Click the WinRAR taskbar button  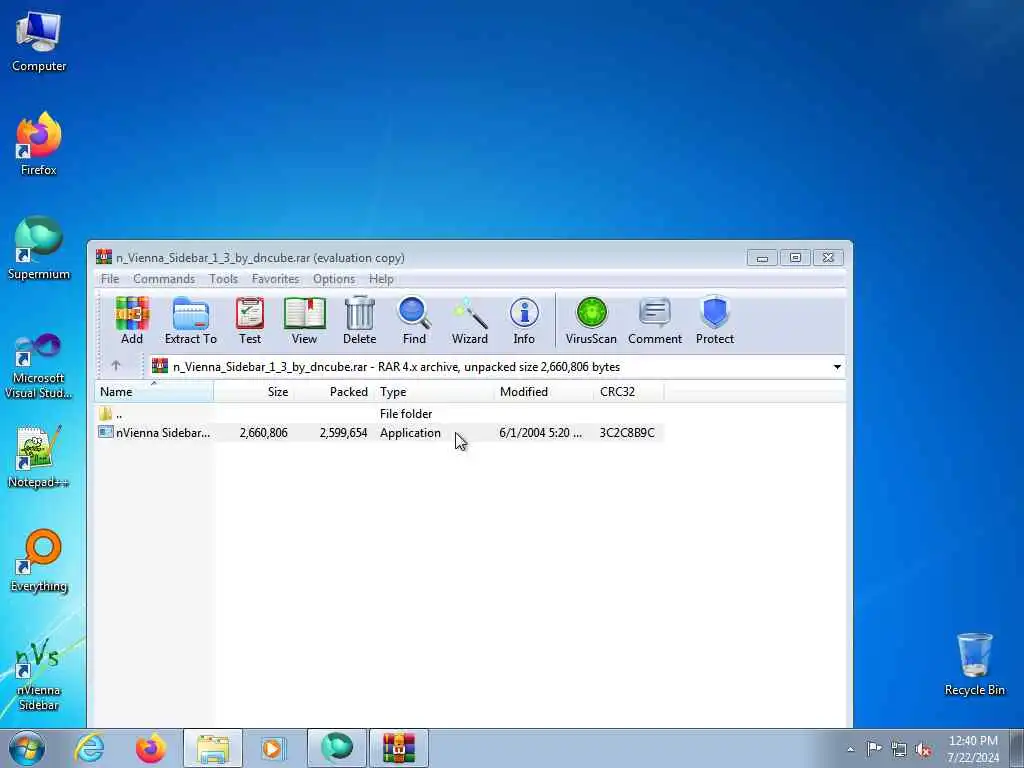point(398,748)
